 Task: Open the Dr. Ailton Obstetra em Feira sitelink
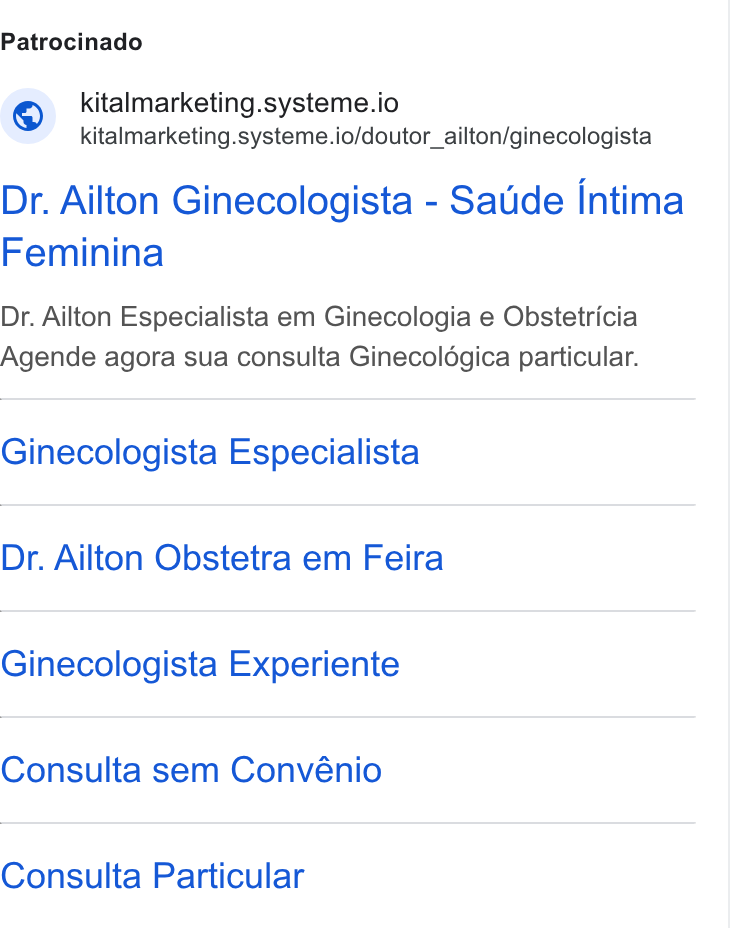(x=221, y=558)
